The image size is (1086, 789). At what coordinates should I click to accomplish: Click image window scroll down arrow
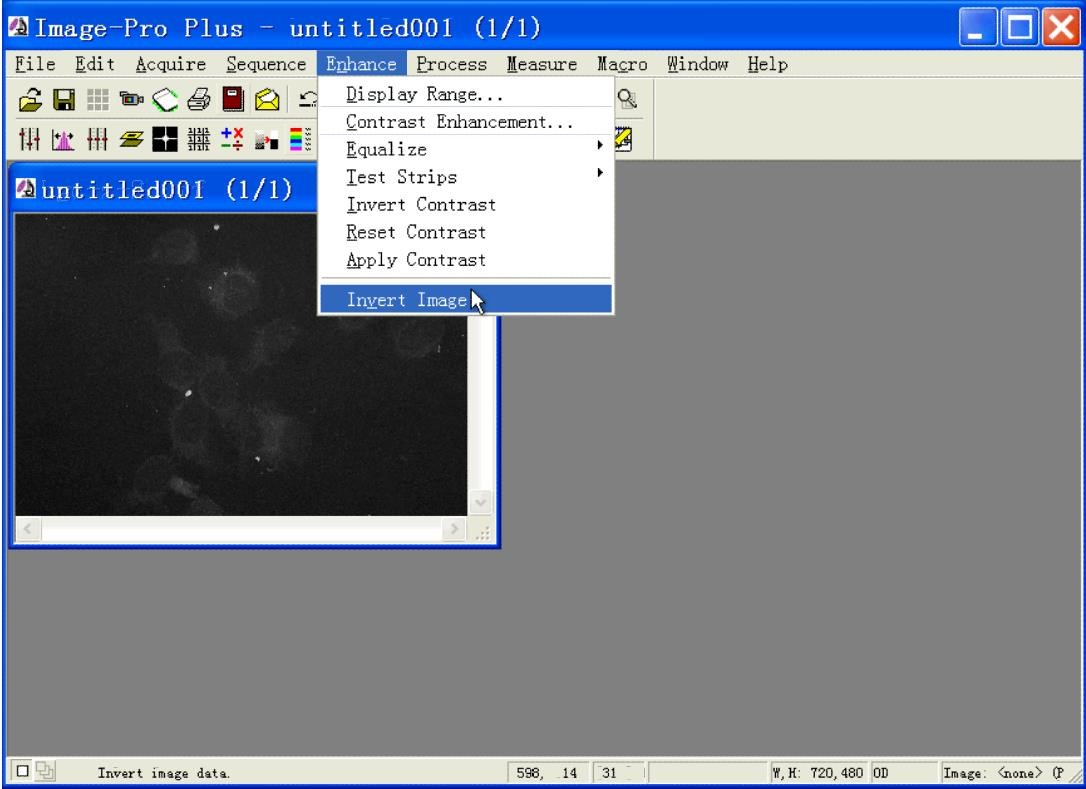pos(481,502)
